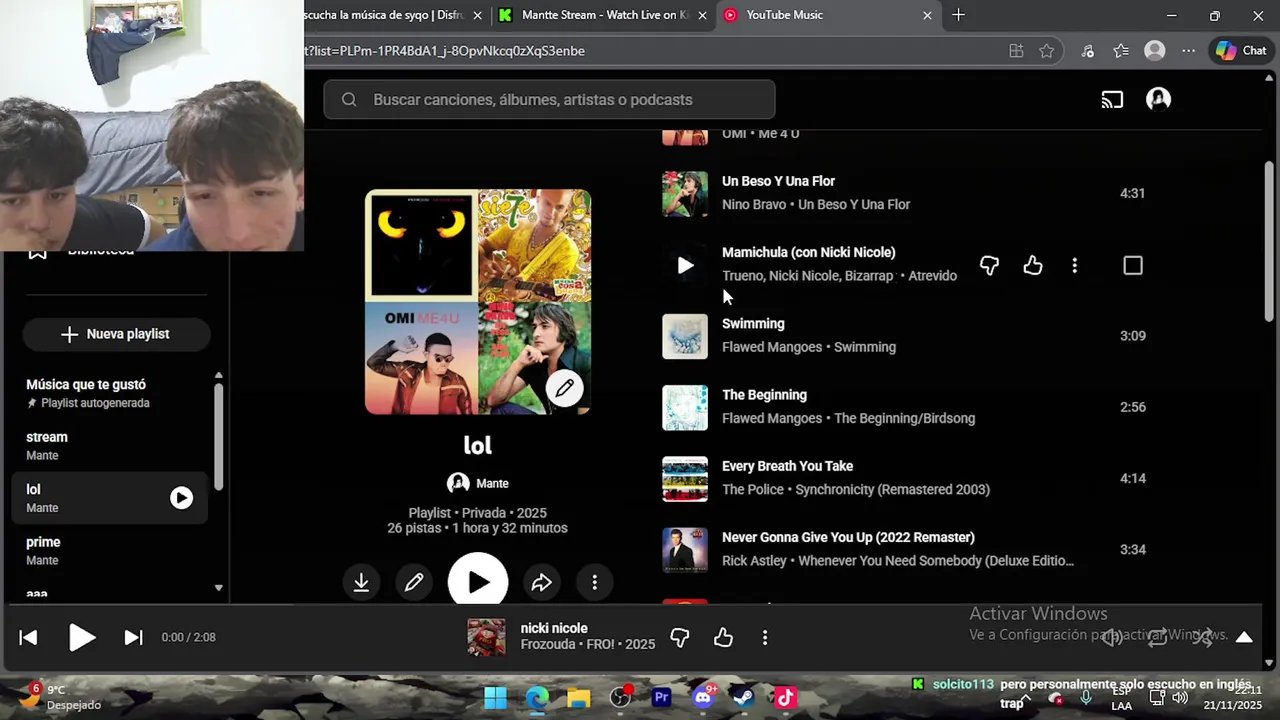Click the search bar magnifier icon
1280x720 pixels.
tap(349, 99)
